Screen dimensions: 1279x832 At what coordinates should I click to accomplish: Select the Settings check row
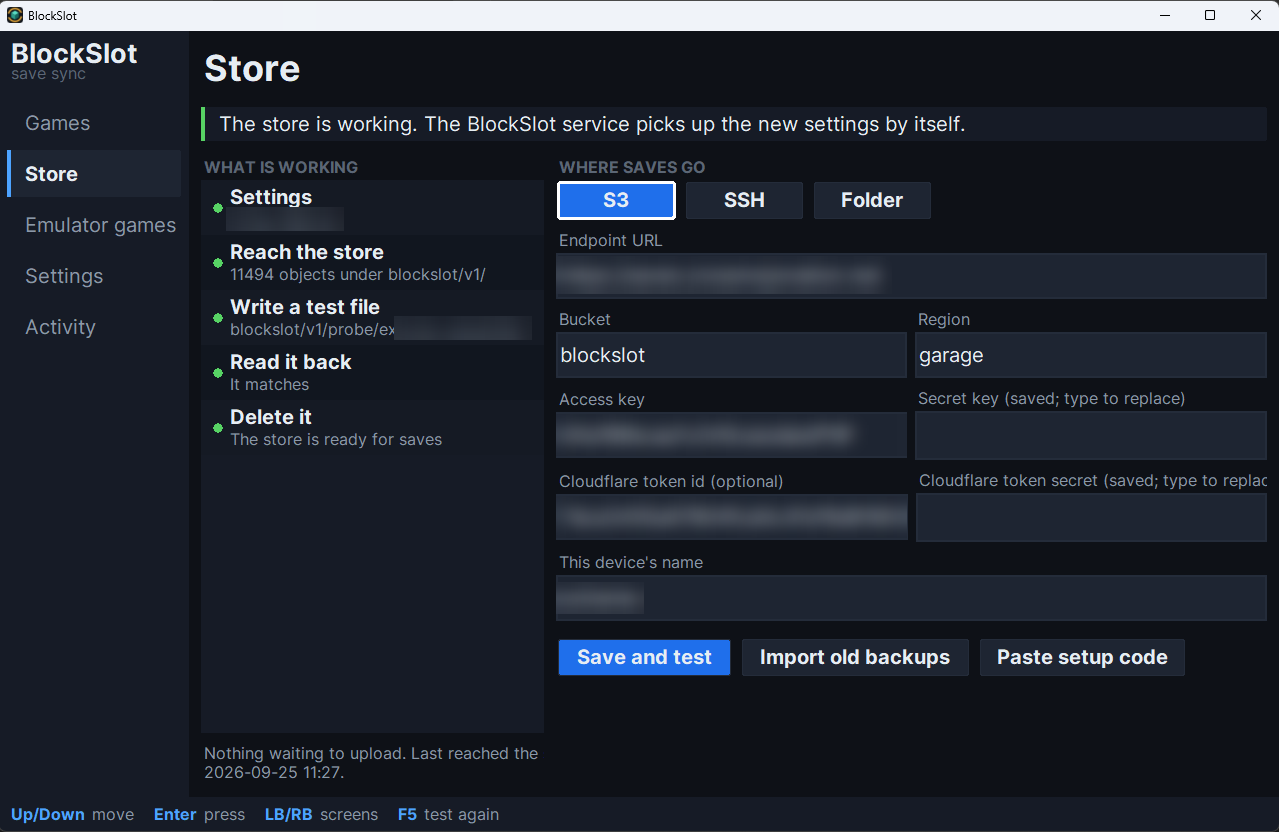pyautogui.click(x=372, y=208)
